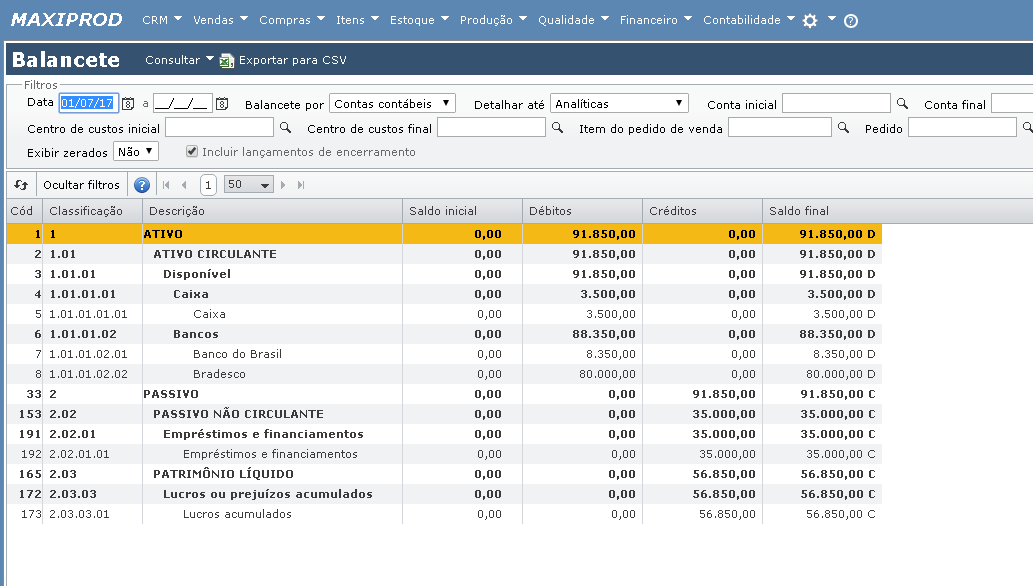Open calendar picker for start date
Screen dimensions: 1033x586
(127, 104)
